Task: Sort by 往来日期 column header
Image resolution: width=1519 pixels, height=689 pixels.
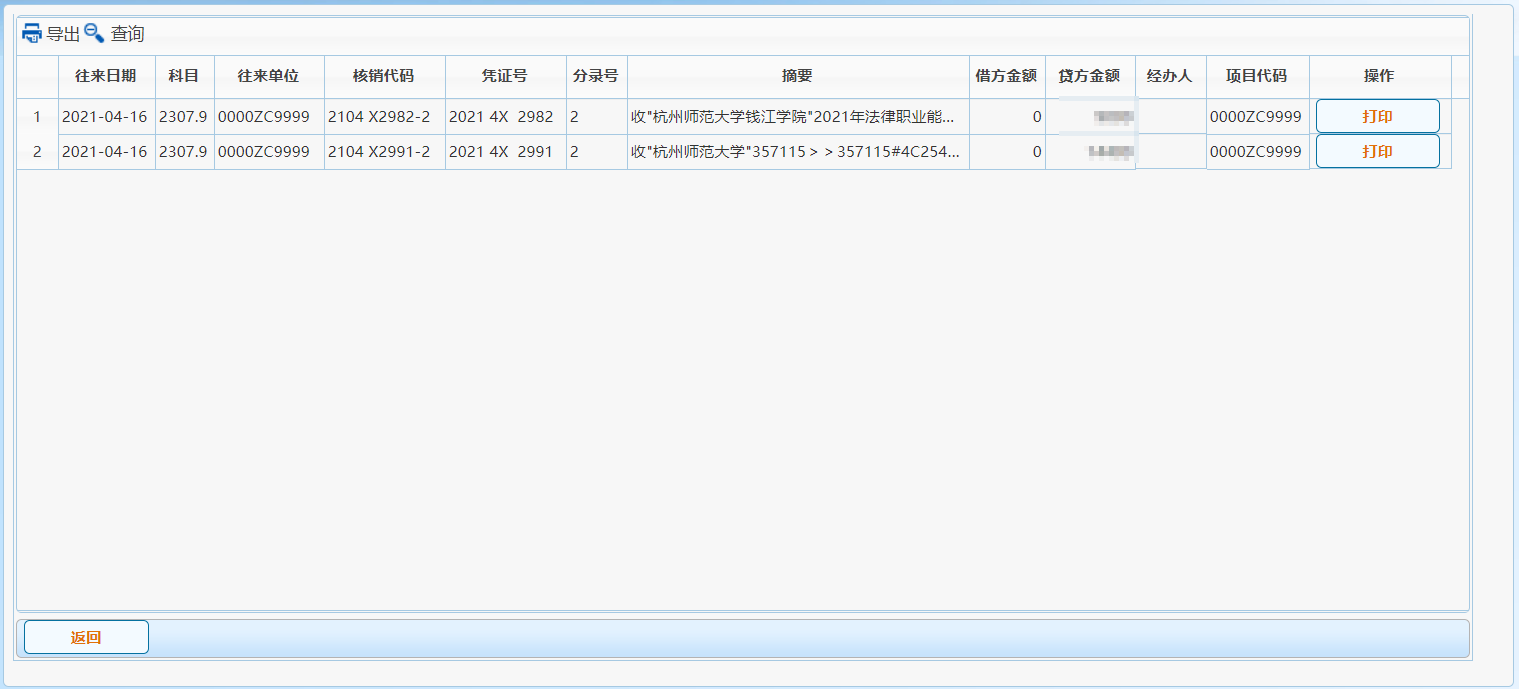Action: point(106,76)
